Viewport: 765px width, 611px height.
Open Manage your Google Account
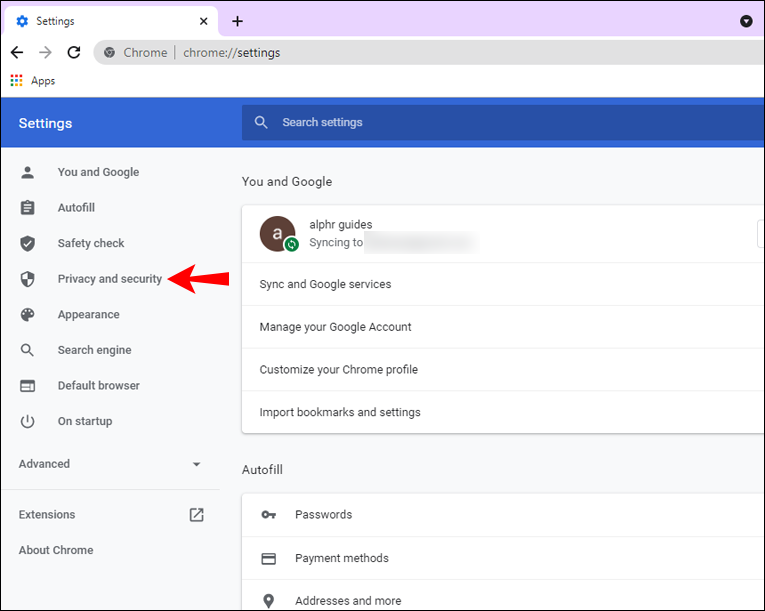503,327
